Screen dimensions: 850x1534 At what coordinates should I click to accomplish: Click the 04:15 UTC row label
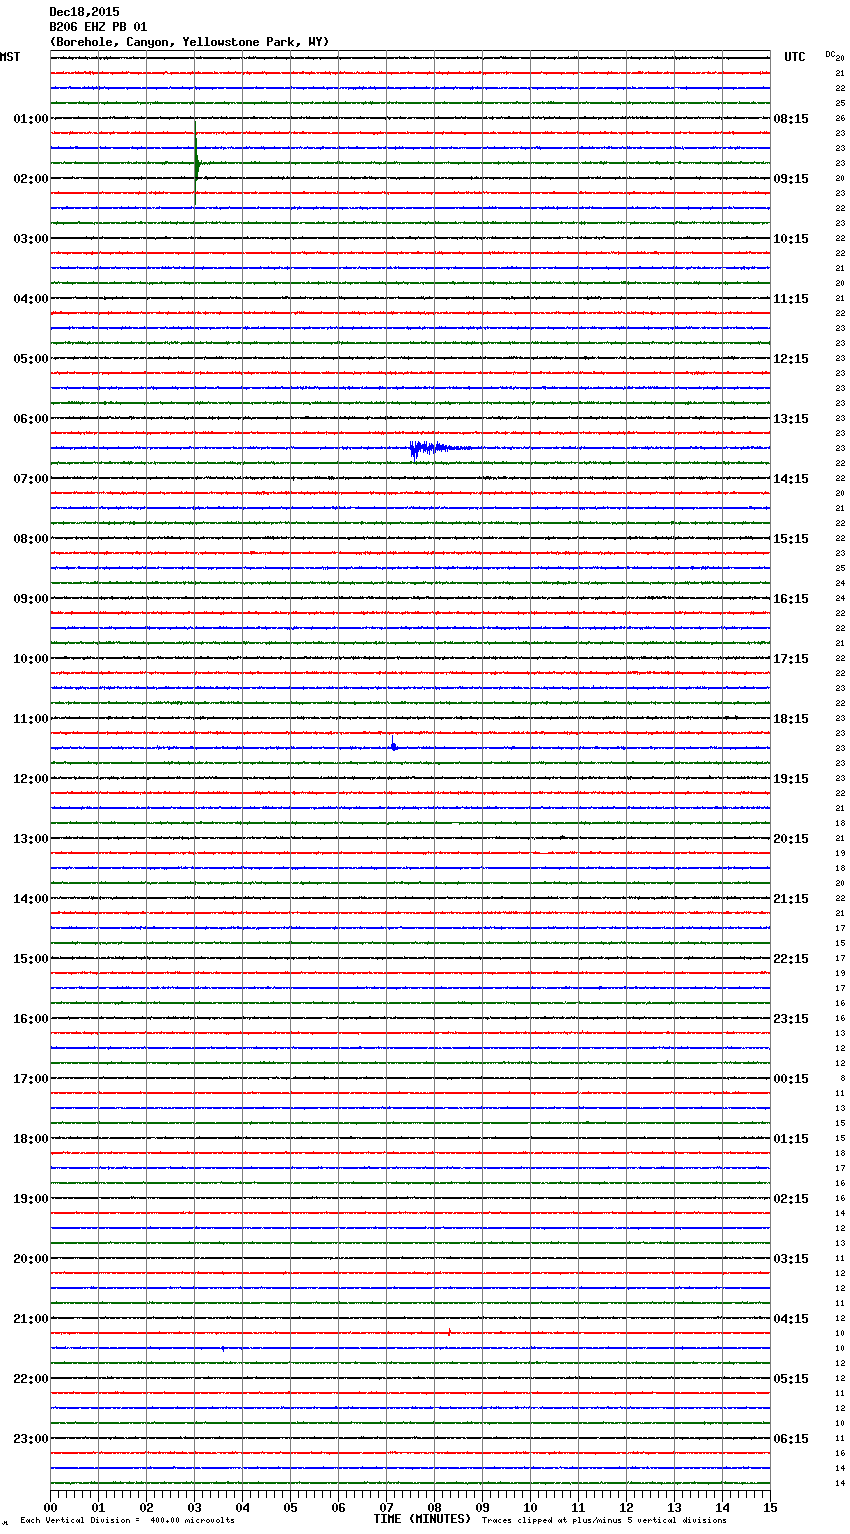tap(791, 1319)
